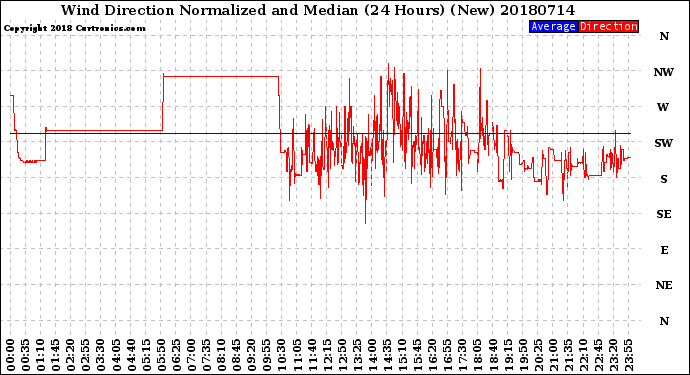Click the 17:30 time axis label
This screenshot has height=375, width=690.
462,355
